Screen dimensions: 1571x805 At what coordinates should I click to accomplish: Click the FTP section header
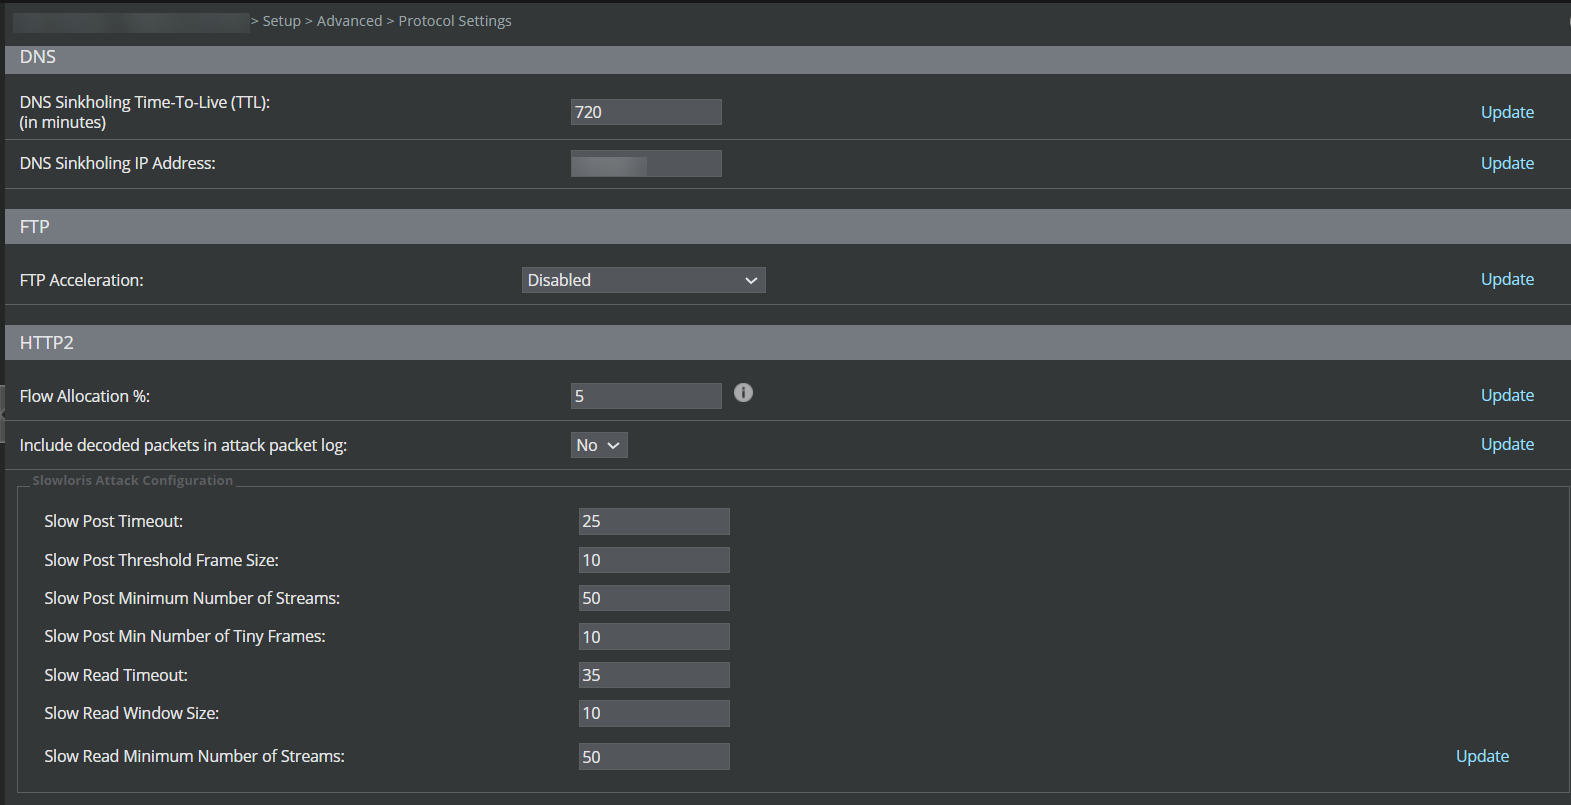(x=788, y=227)
